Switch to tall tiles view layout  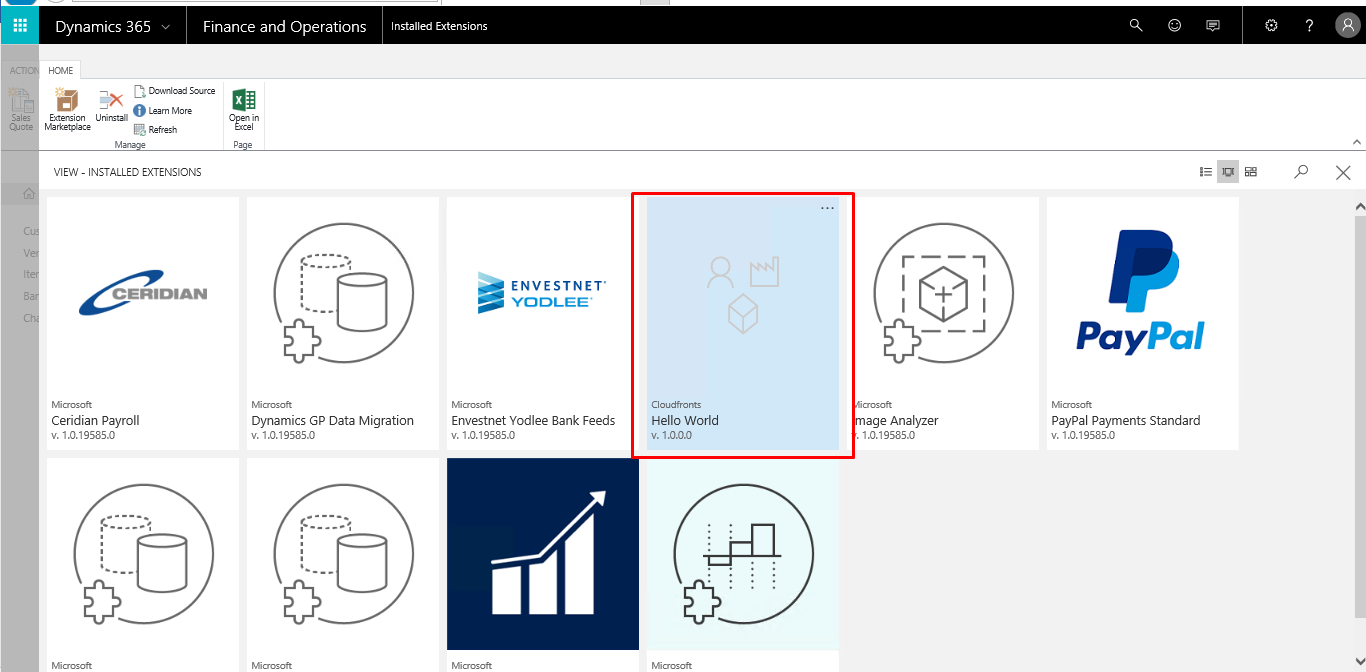(x=1251, y=172)
